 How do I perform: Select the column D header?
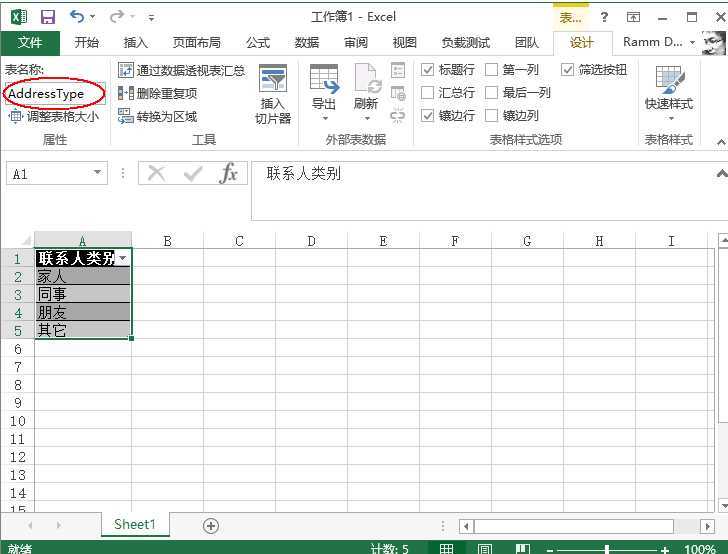click(311, 241)
